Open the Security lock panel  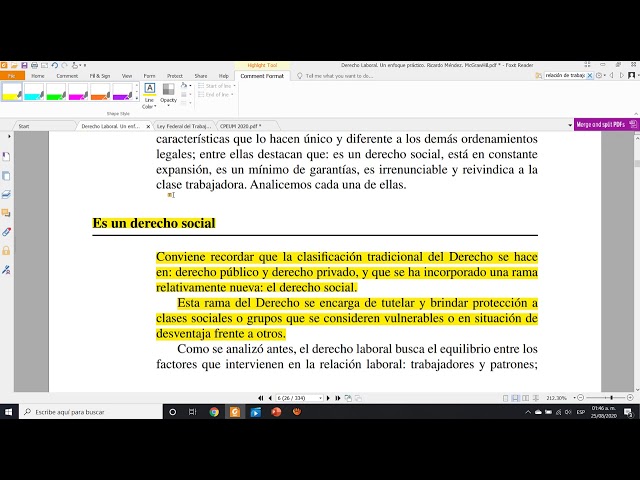(6, 250)
